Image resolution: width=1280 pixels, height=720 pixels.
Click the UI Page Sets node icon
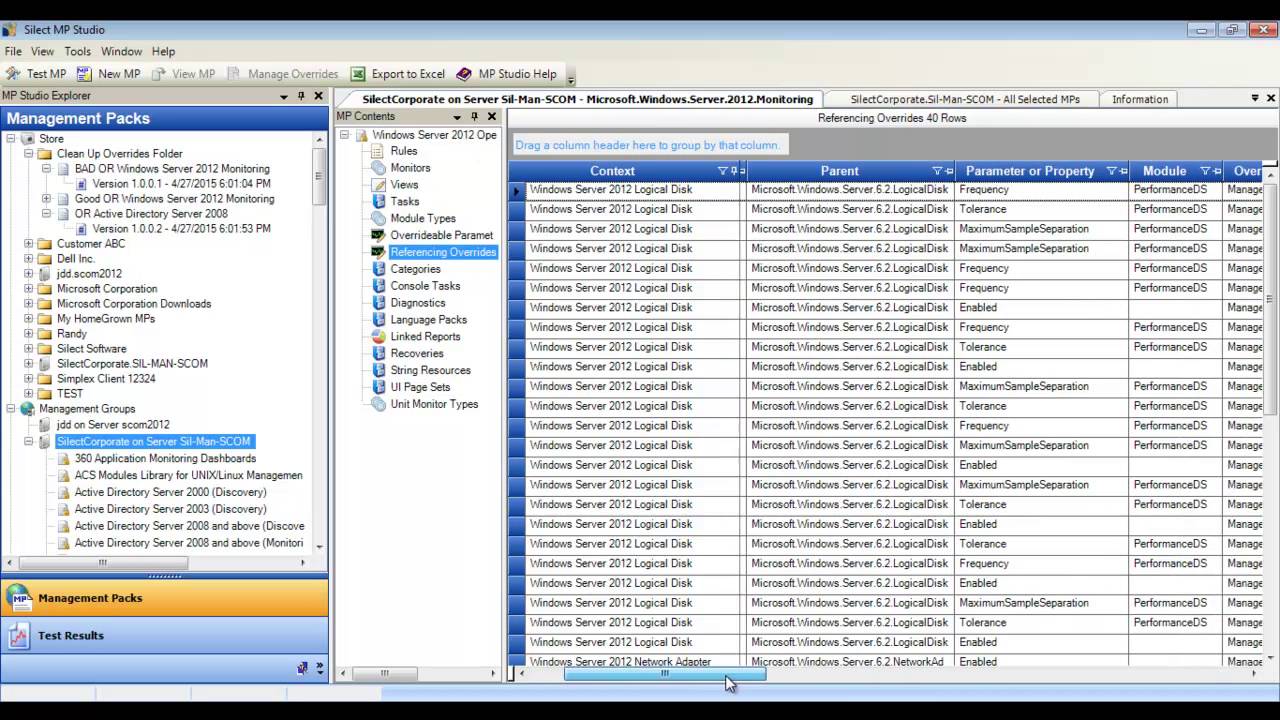click(x=379, y=387)
